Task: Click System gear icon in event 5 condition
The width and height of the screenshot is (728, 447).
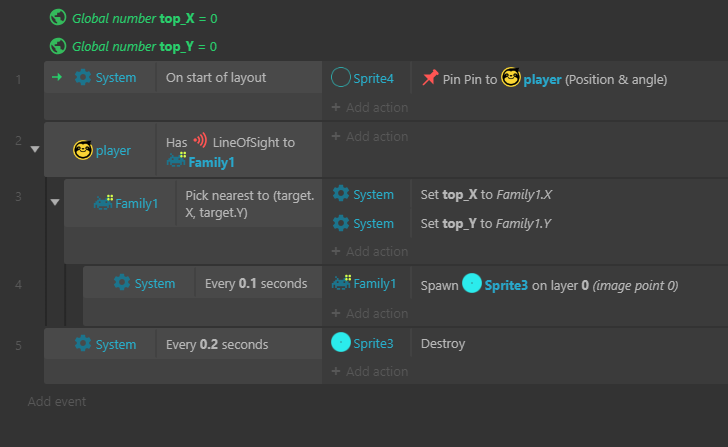Action: [83, 343]
